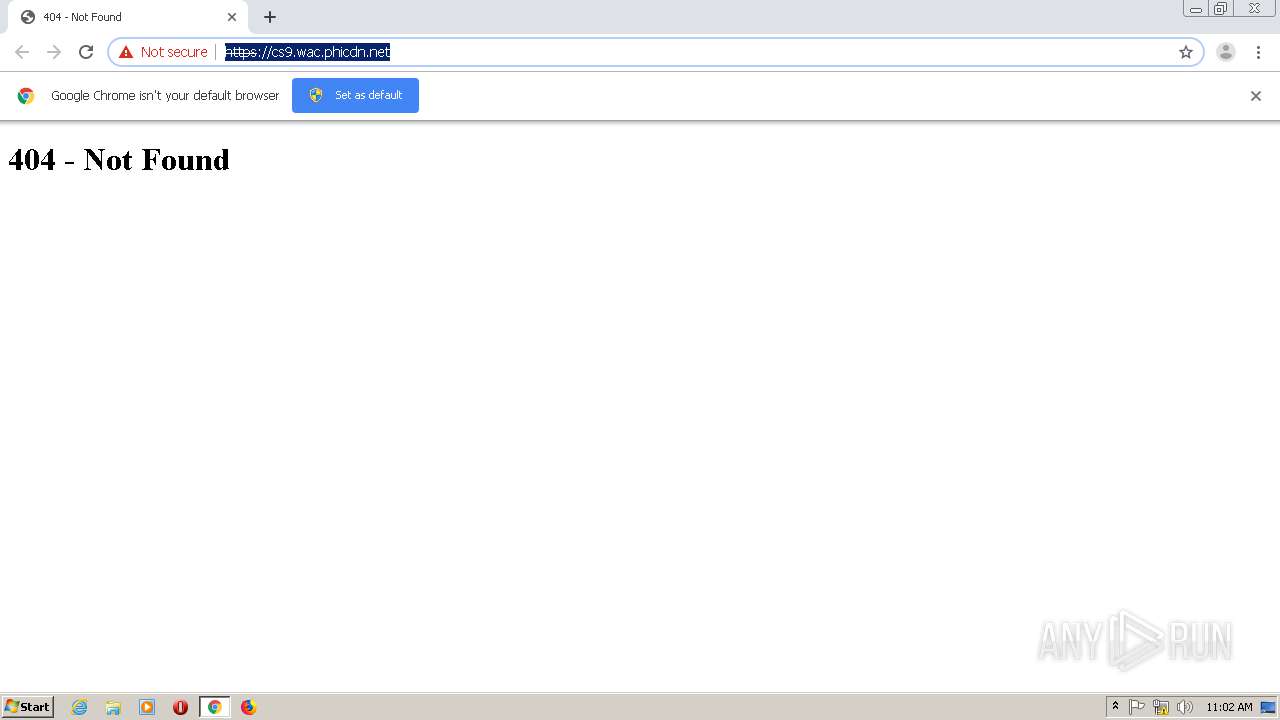Click the 11:02 AM system clock
This screenshot has height=720, width=1280.
[x=1229, y=707]
